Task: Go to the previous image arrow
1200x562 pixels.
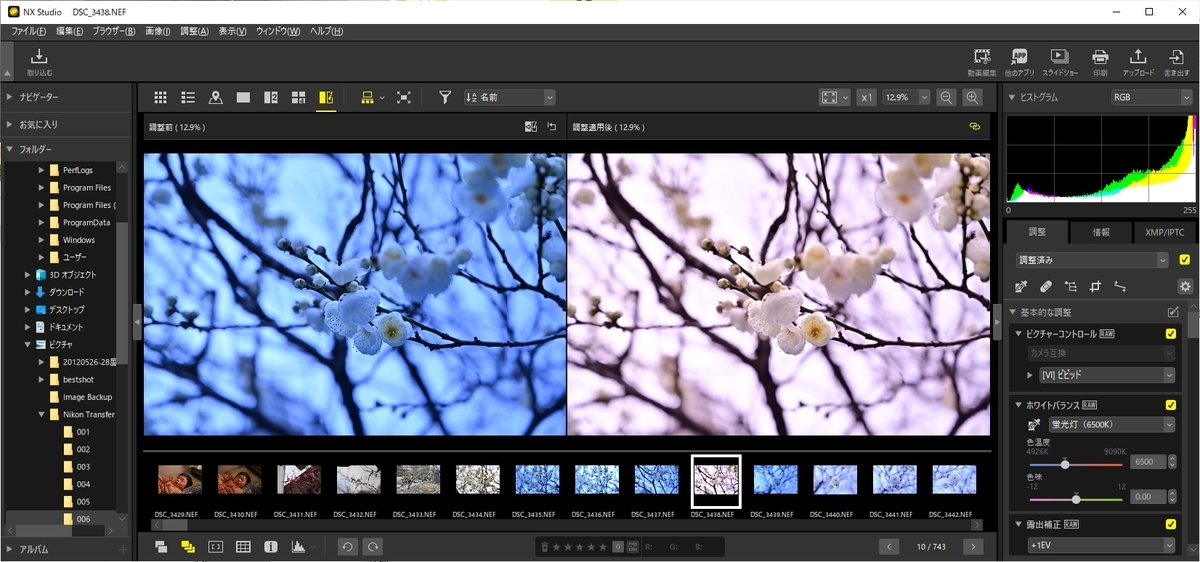Action: click(x=889, y=546)
